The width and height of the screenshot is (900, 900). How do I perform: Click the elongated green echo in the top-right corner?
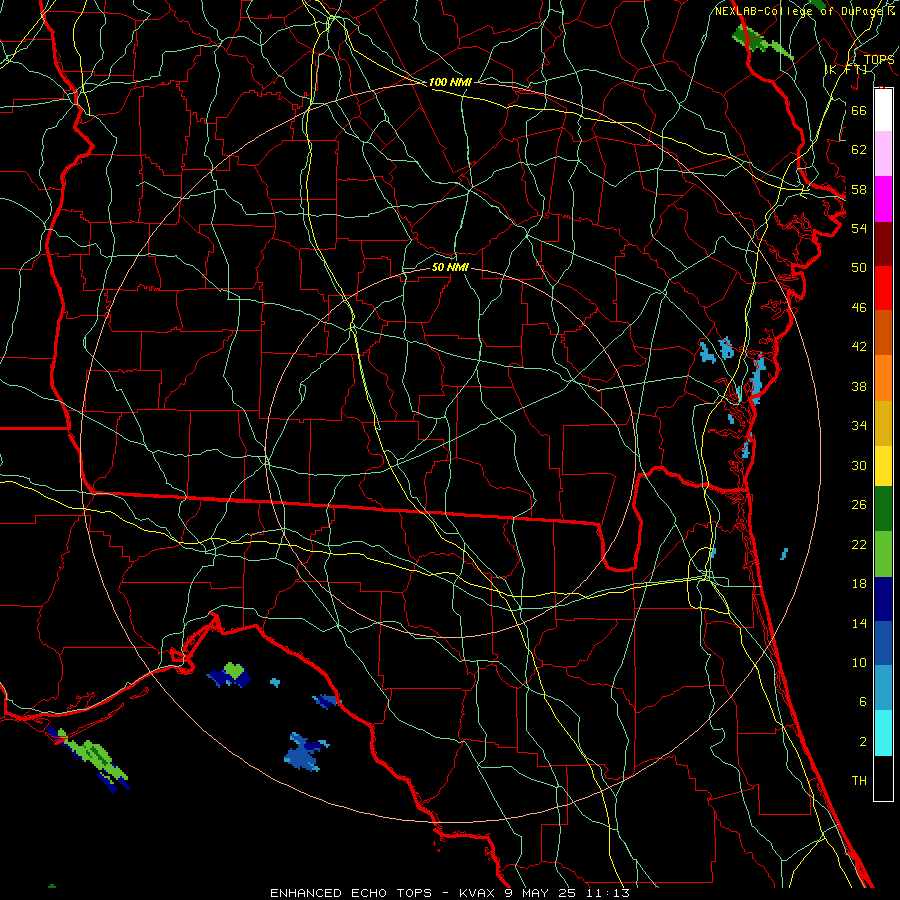pyautogui.click(x=762, y=42)
